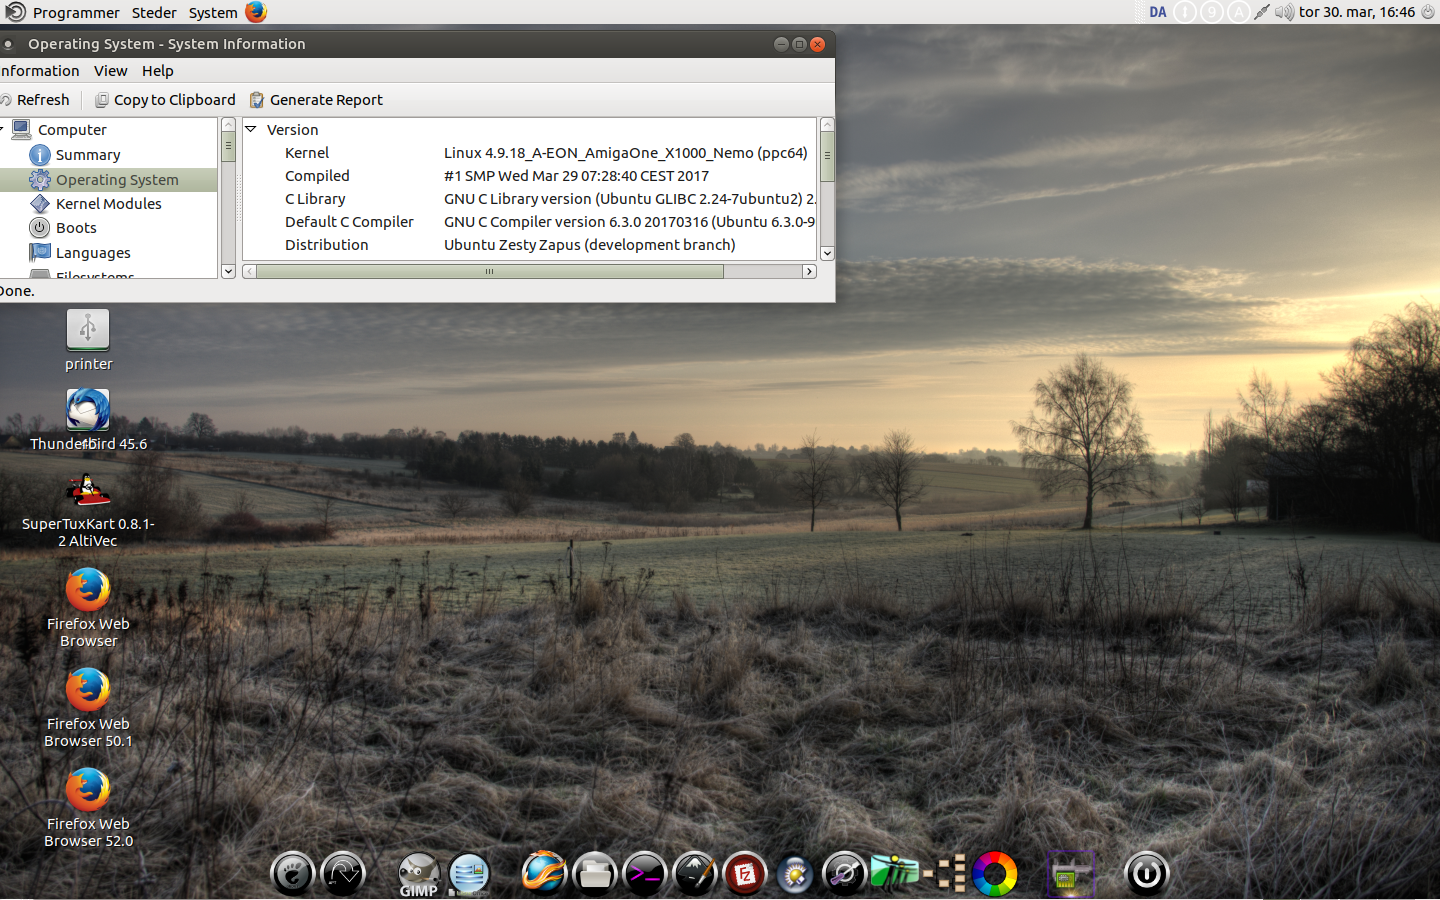Open GIMP from the dock

click(x=418, y=874)
